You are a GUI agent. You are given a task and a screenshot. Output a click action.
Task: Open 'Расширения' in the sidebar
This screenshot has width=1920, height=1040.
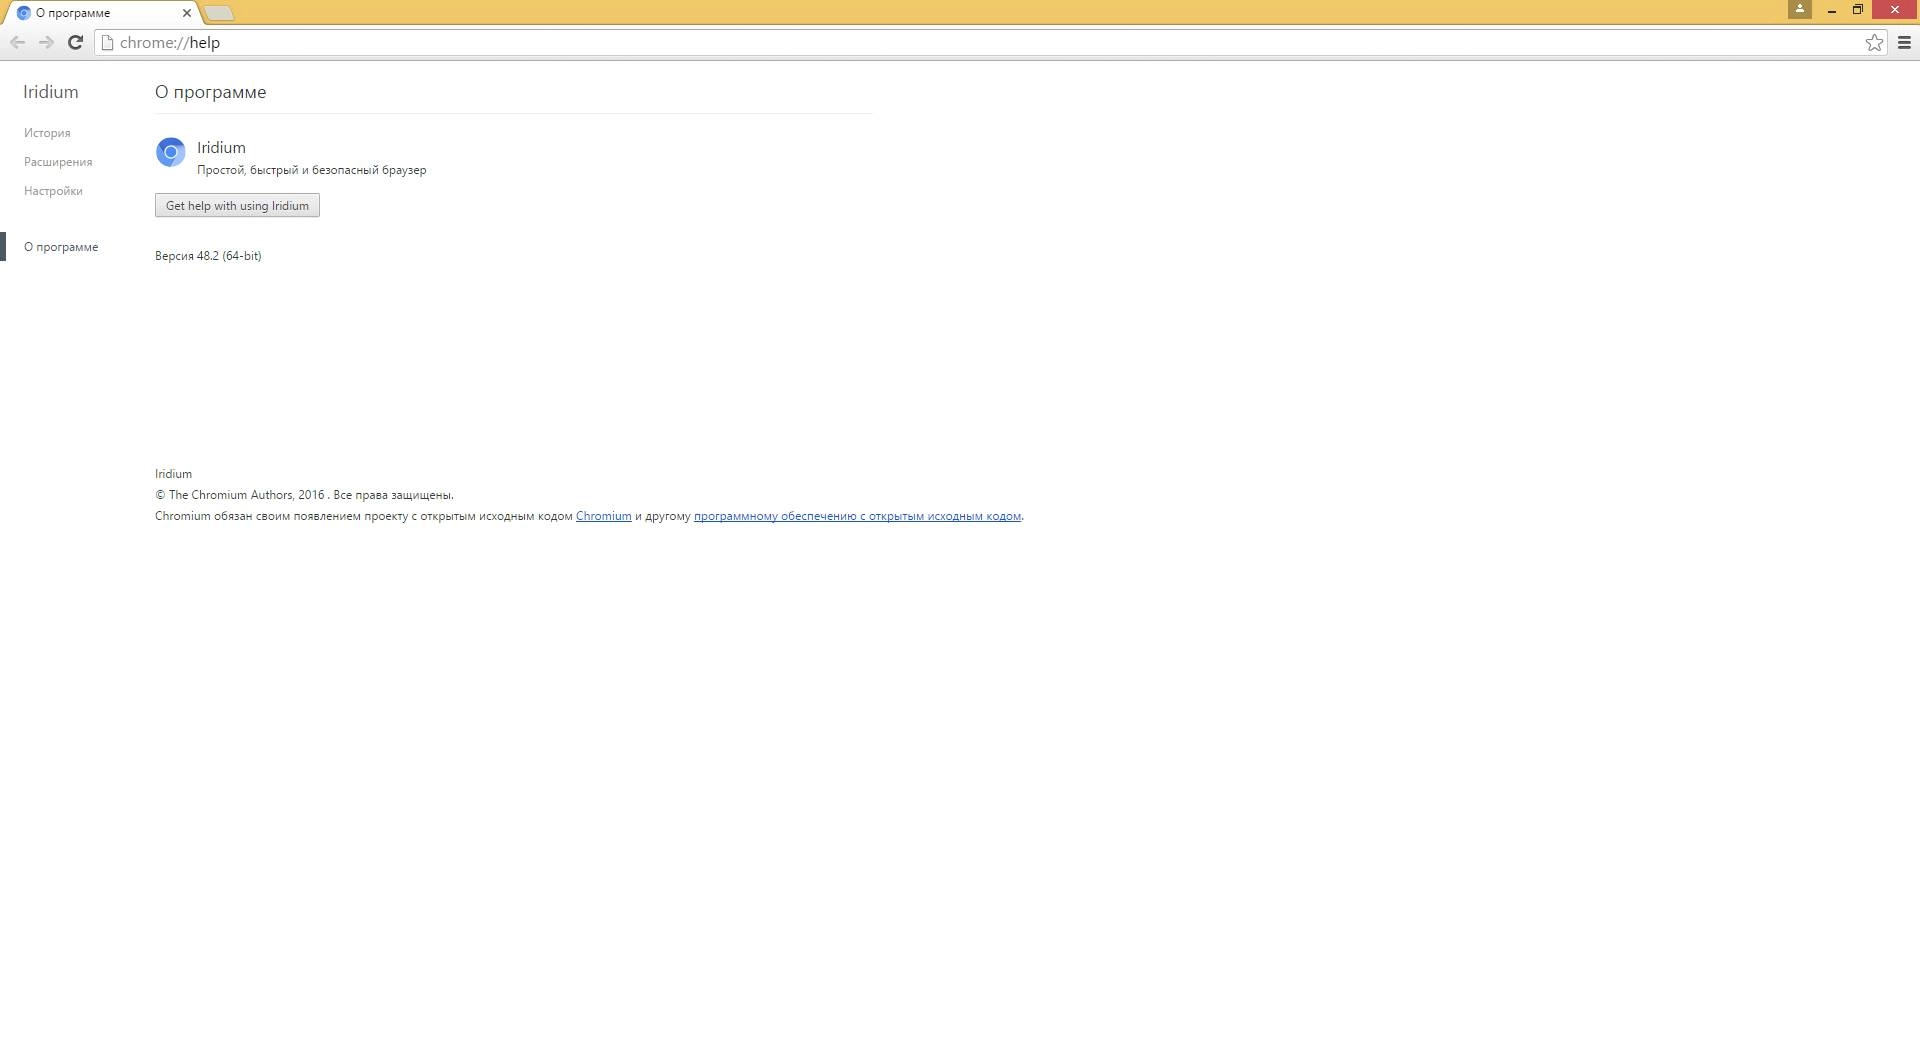pyautogui.click(x=58, y=162)
